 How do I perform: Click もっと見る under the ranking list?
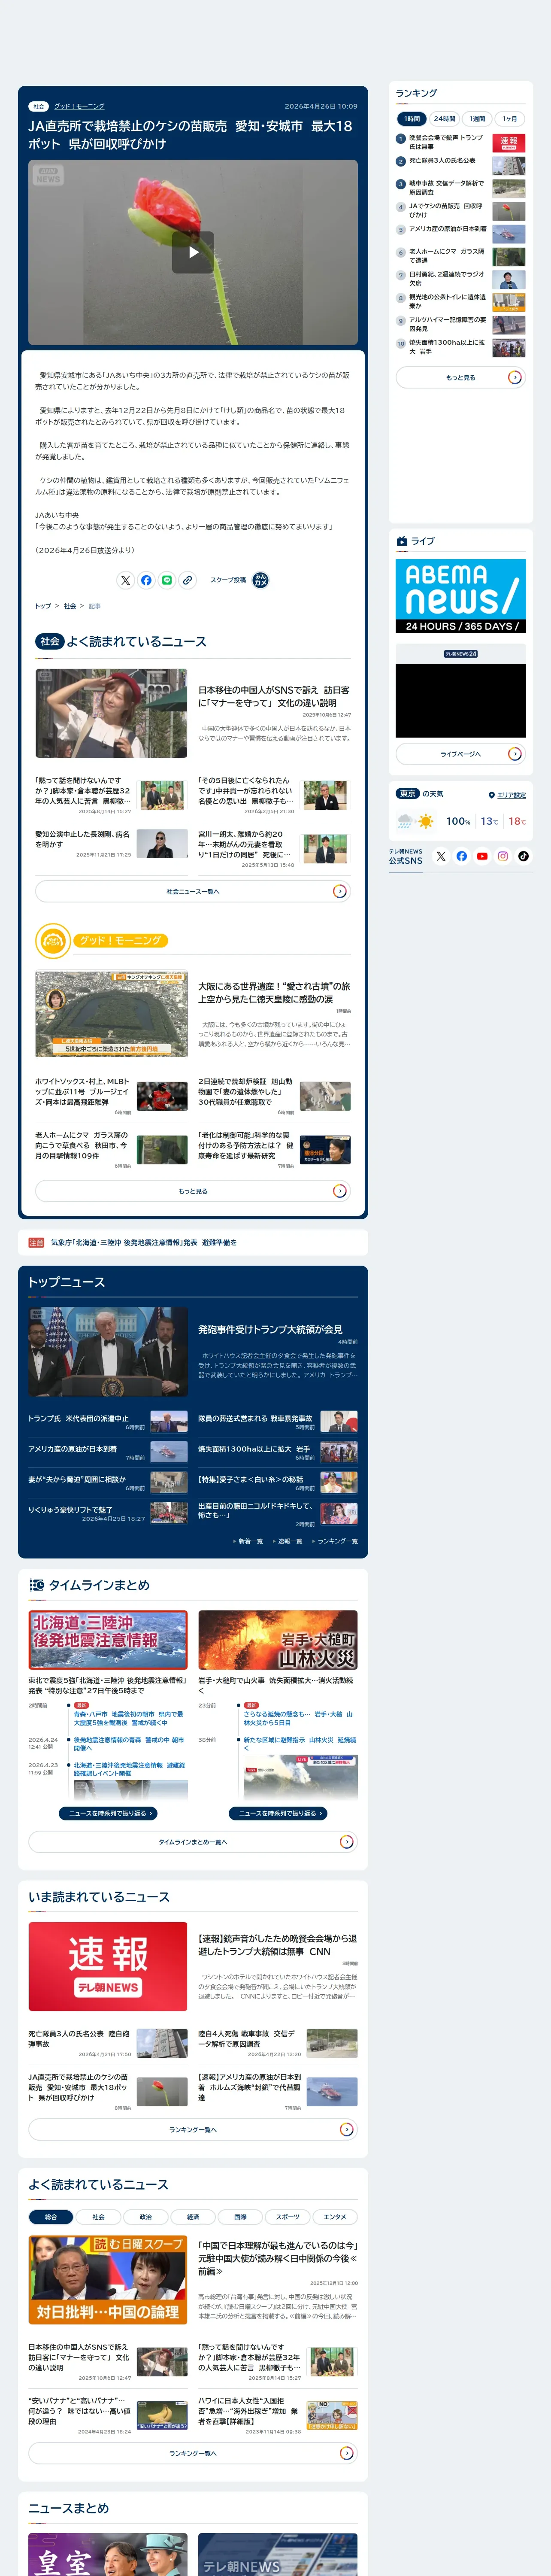tap(460, 377)
